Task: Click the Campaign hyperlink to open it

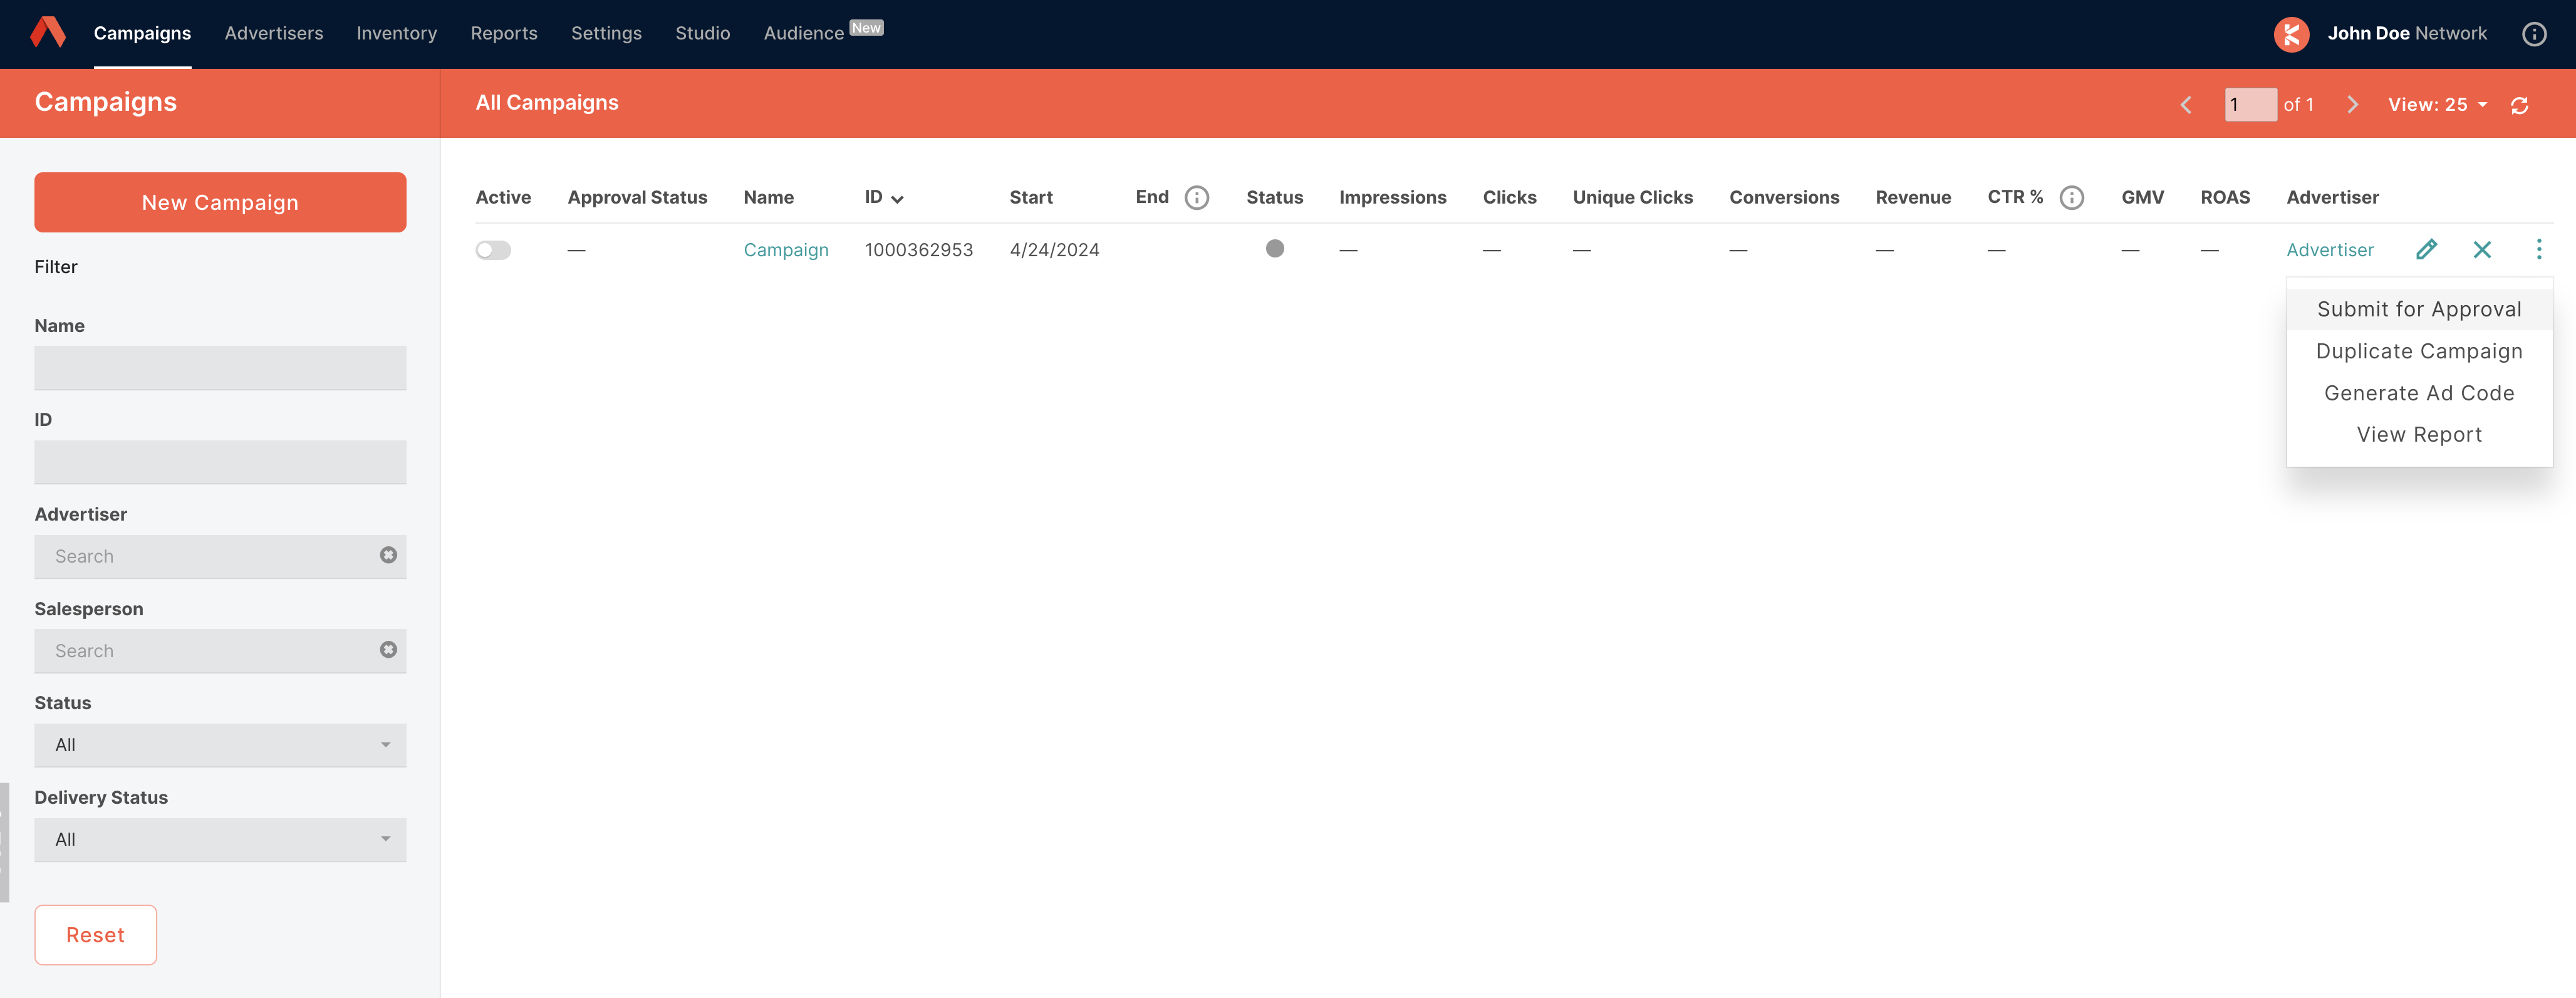Action: [786, 248]
